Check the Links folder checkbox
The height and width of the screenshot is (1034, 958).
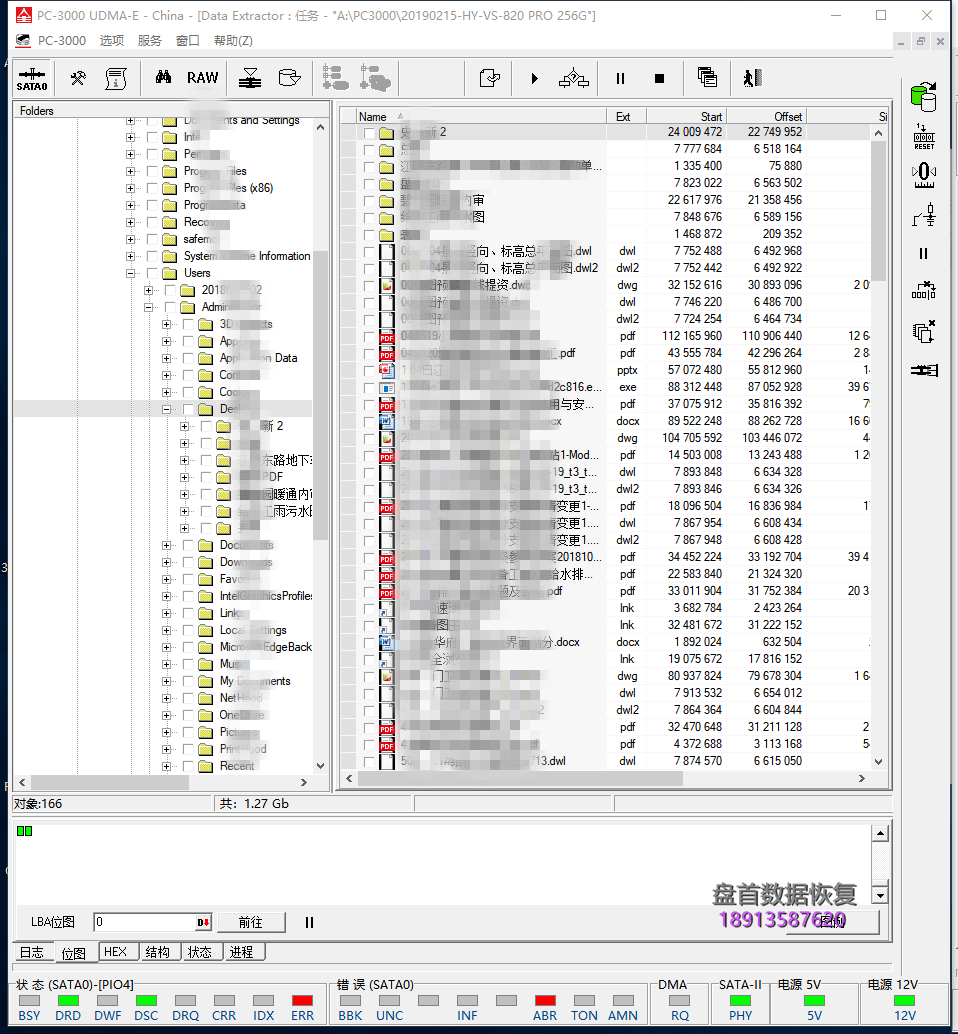[x=188, y=613]
